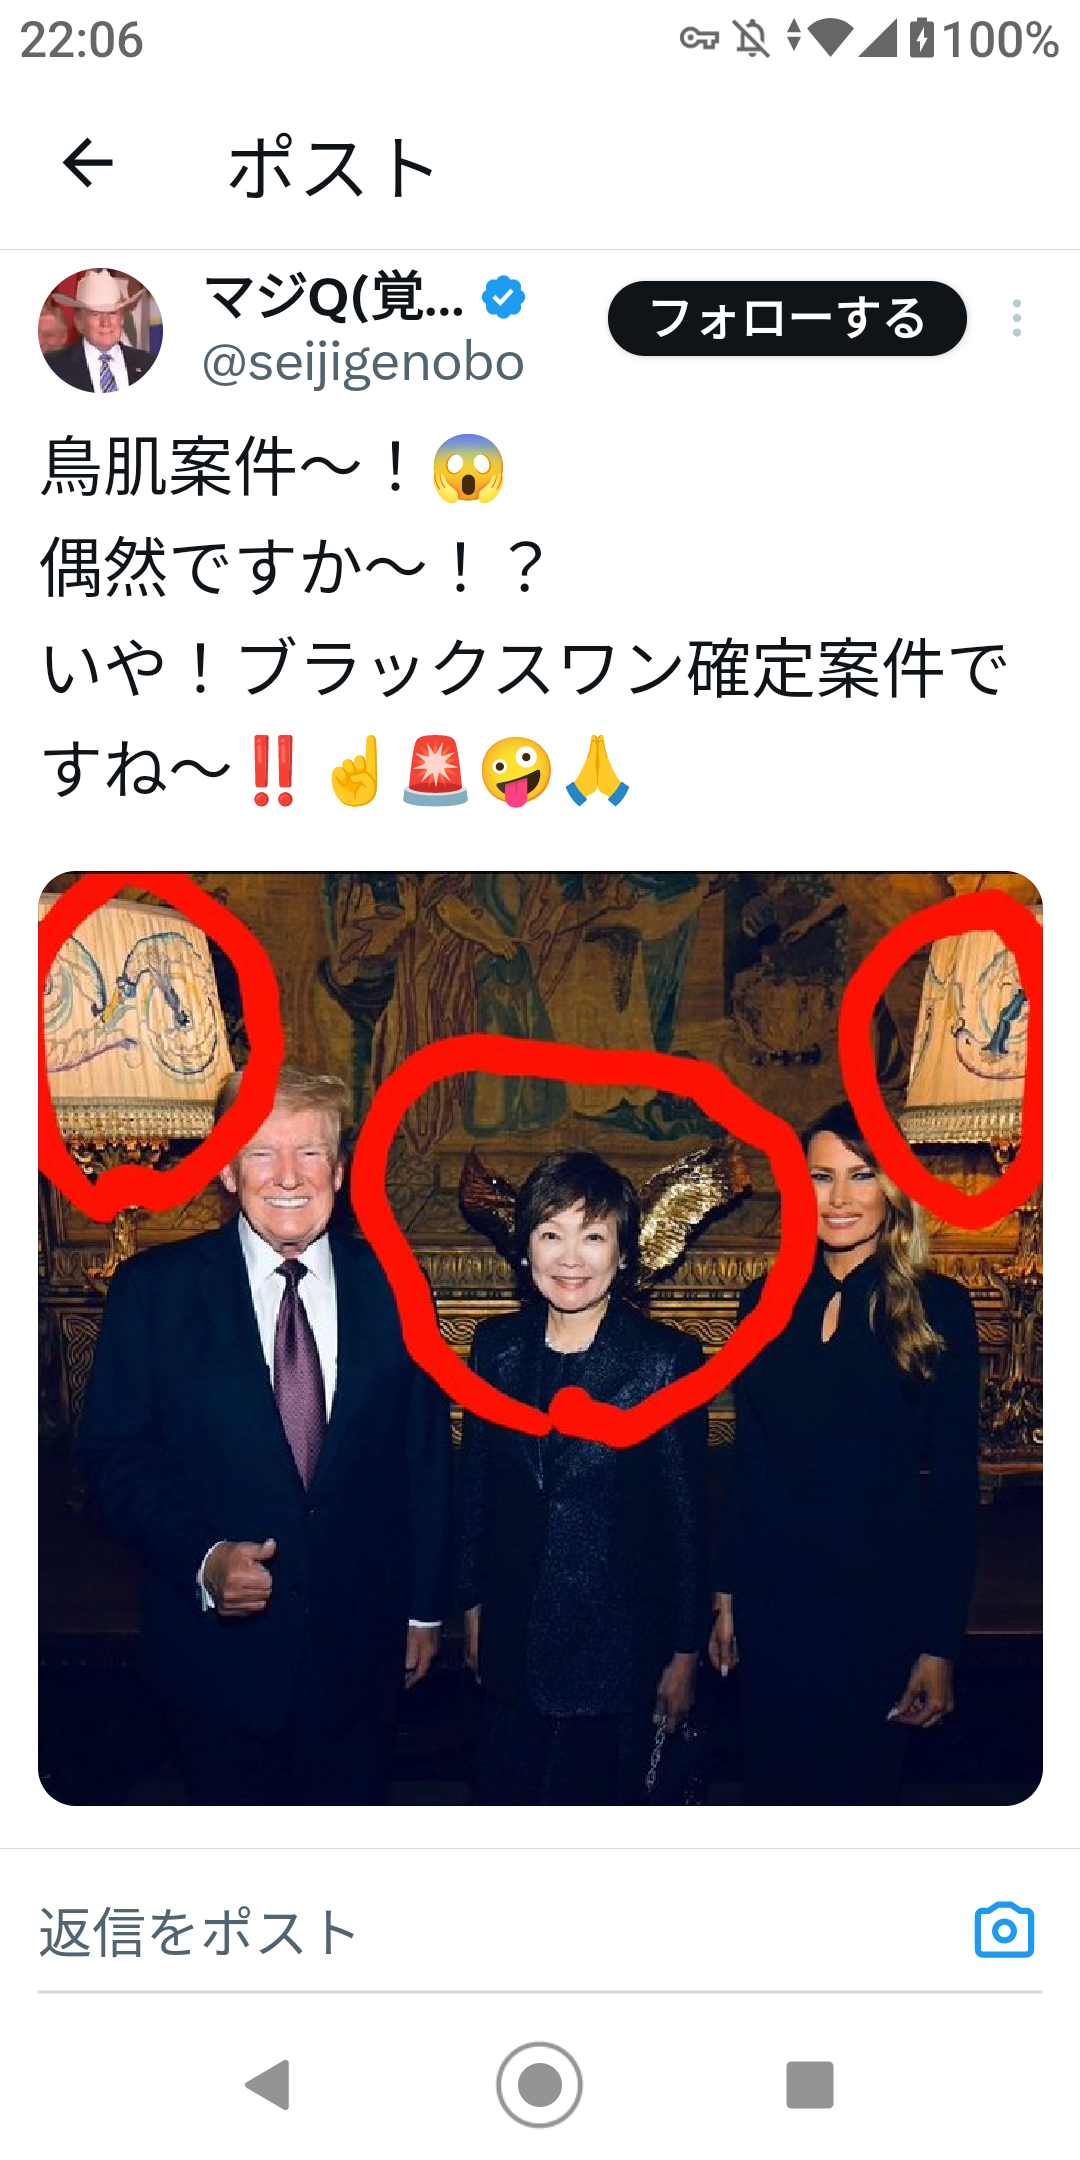
Task: Open the author's profile avatar
Action: 100,330
